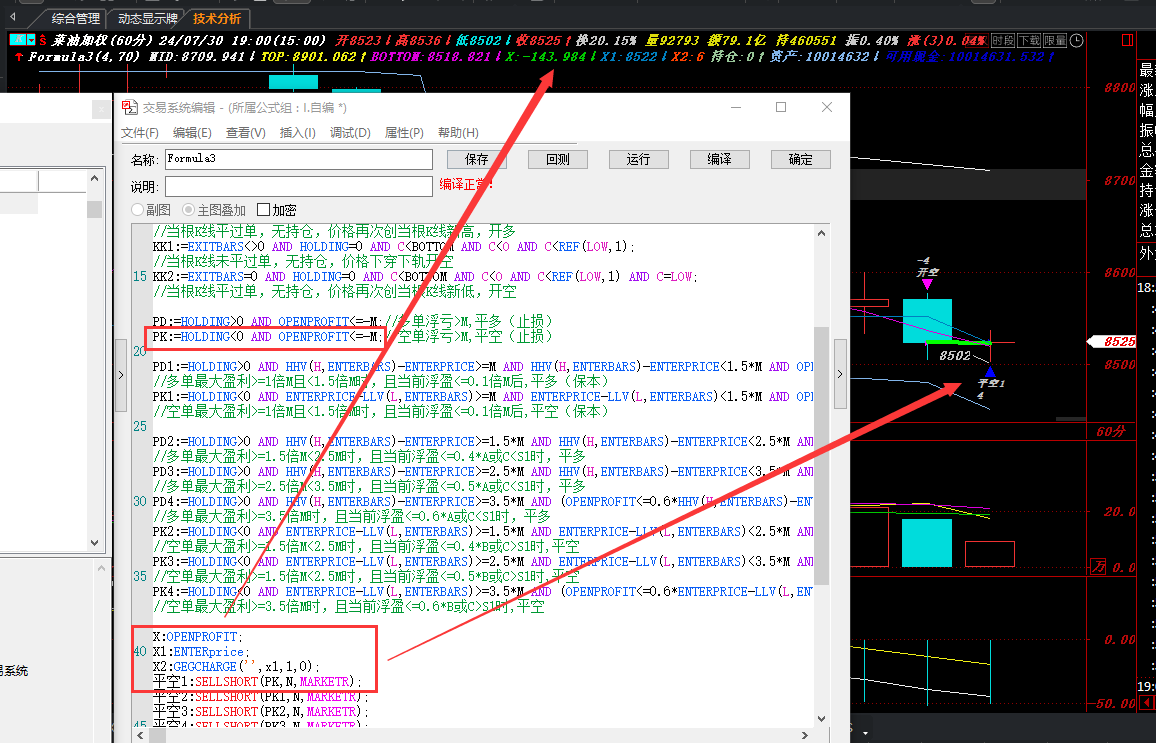Click the left window list's scrollbar down arrow
The width and height of the screenshot is (1156, 743).
[x=94, y=543]
